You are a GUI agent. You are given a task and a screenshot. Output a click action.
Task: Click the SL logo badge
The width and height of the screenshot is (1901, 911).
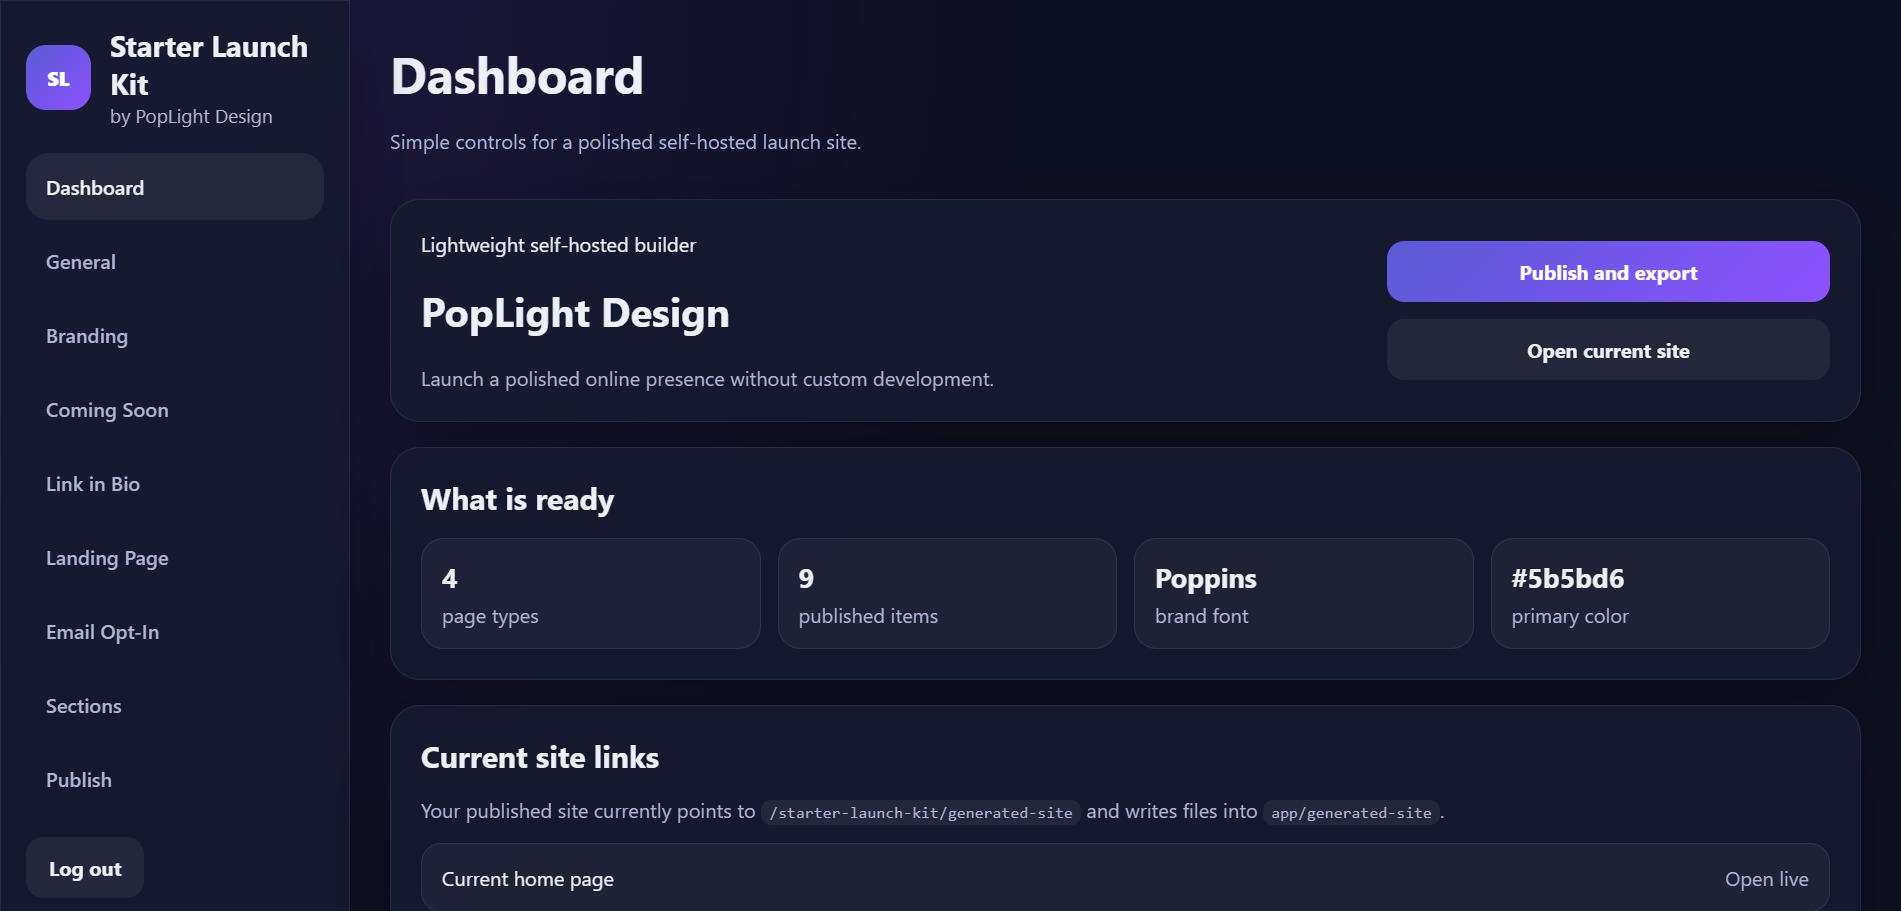click(58, 78)
